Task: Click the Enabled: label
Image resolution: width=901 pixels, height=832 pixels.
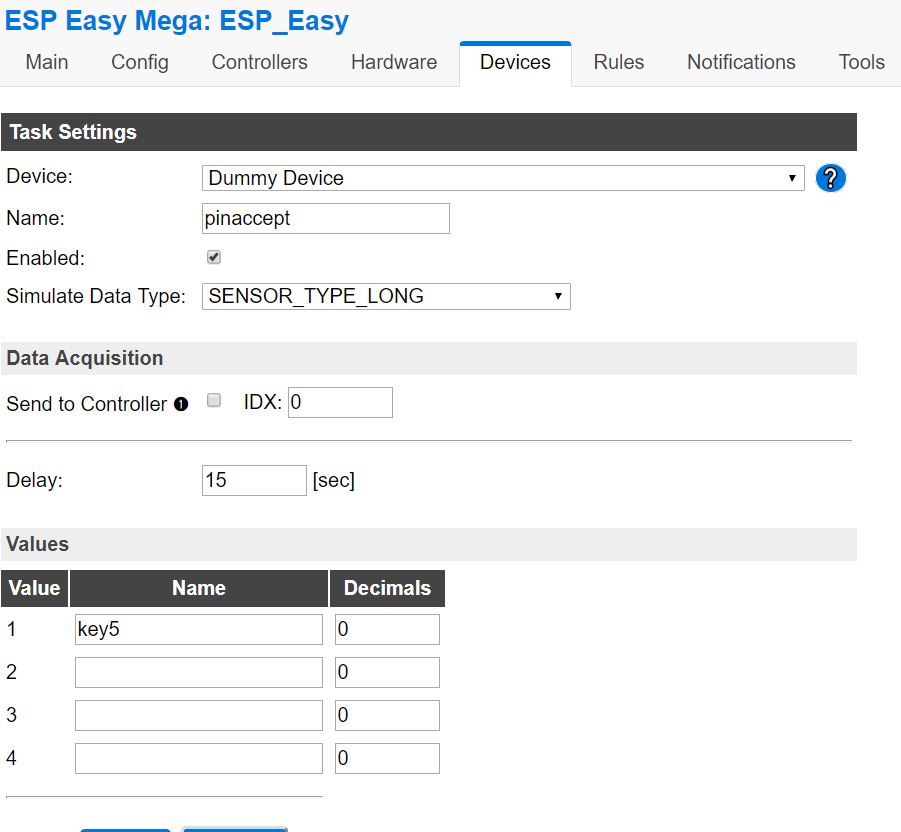Action: [x=45, y=258]
